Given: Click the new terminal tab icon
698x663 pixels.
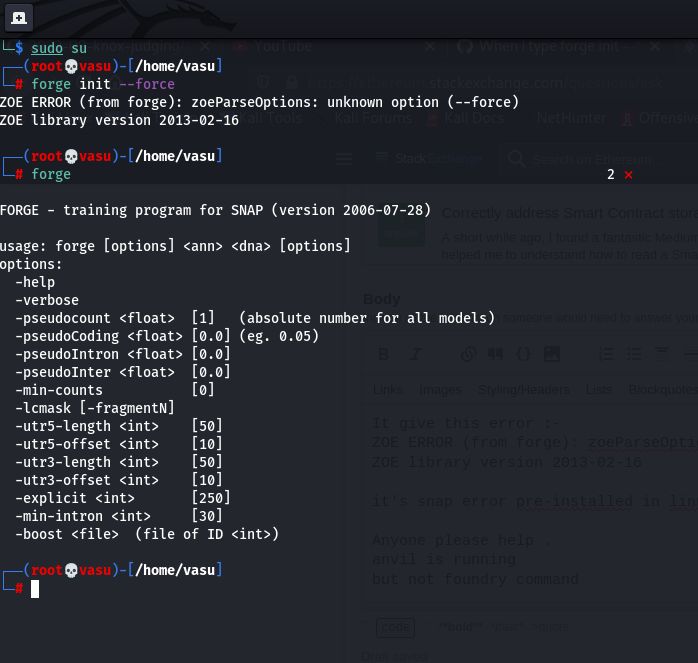Looking at the screenshot, I should pyautogui.click(x=19, y=18).
